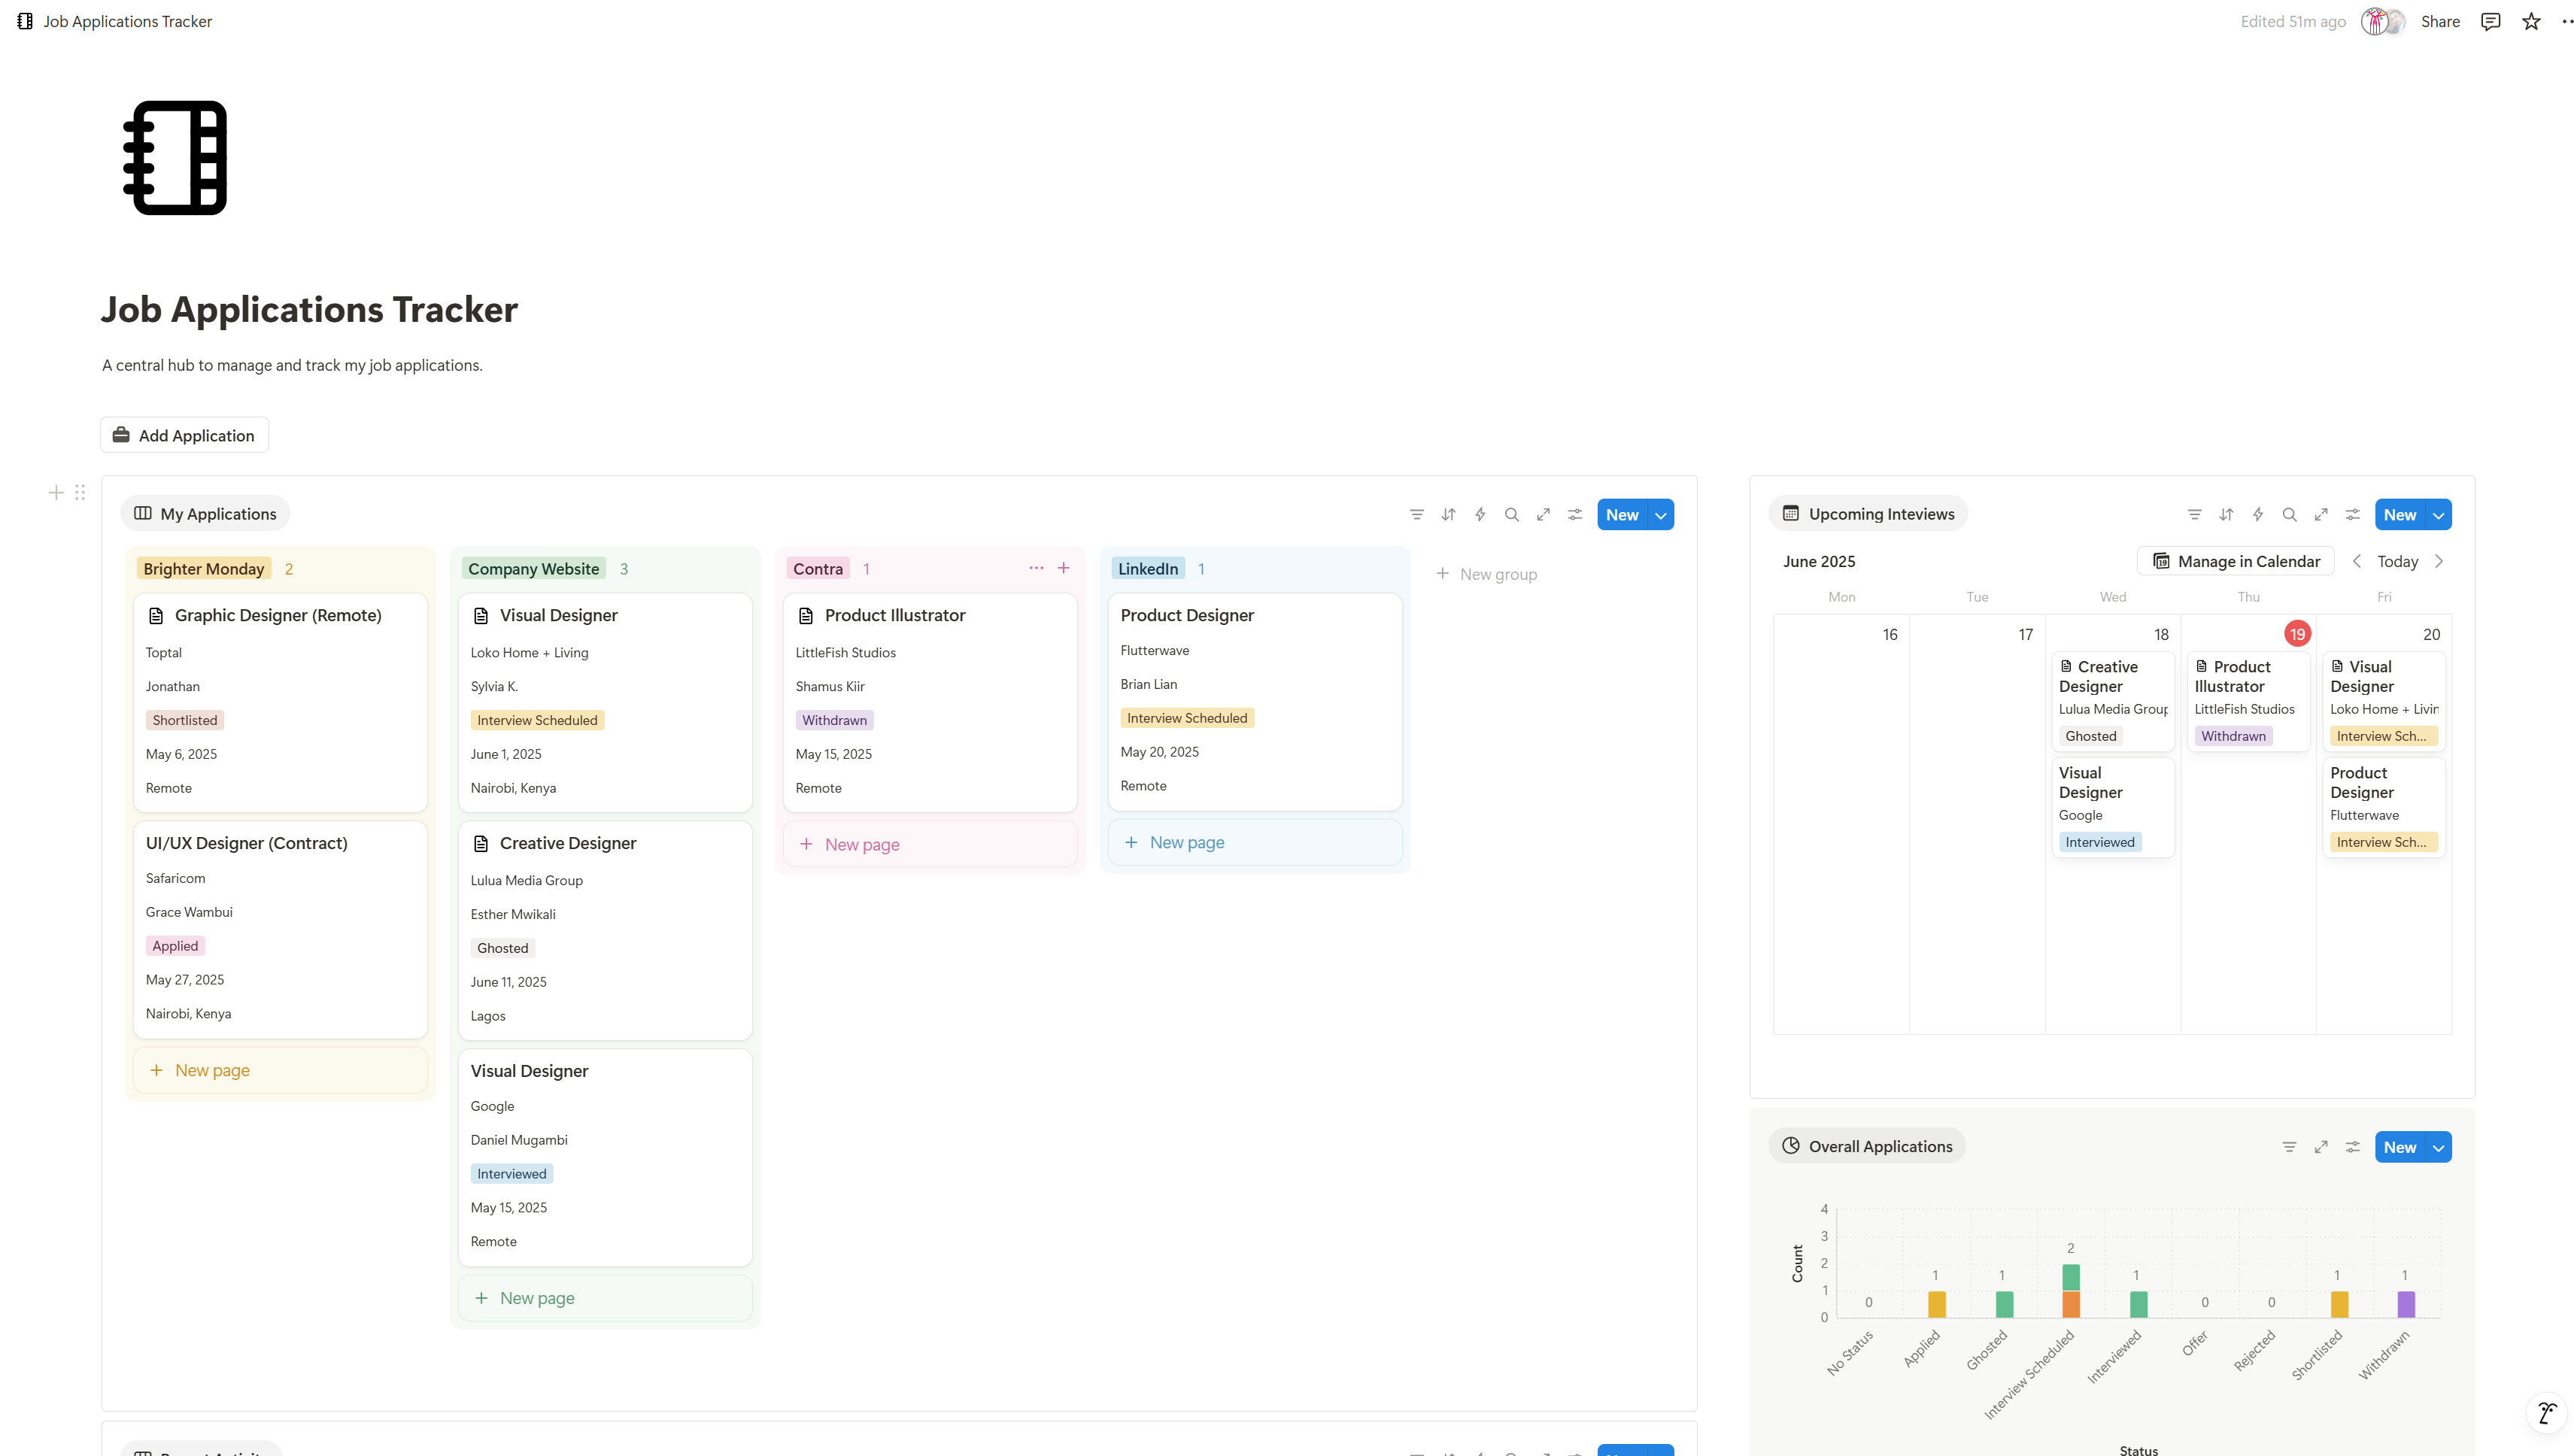Select the My Applications view tab
This screenshot has width=2574, height=1456.
tap(206, 514)
